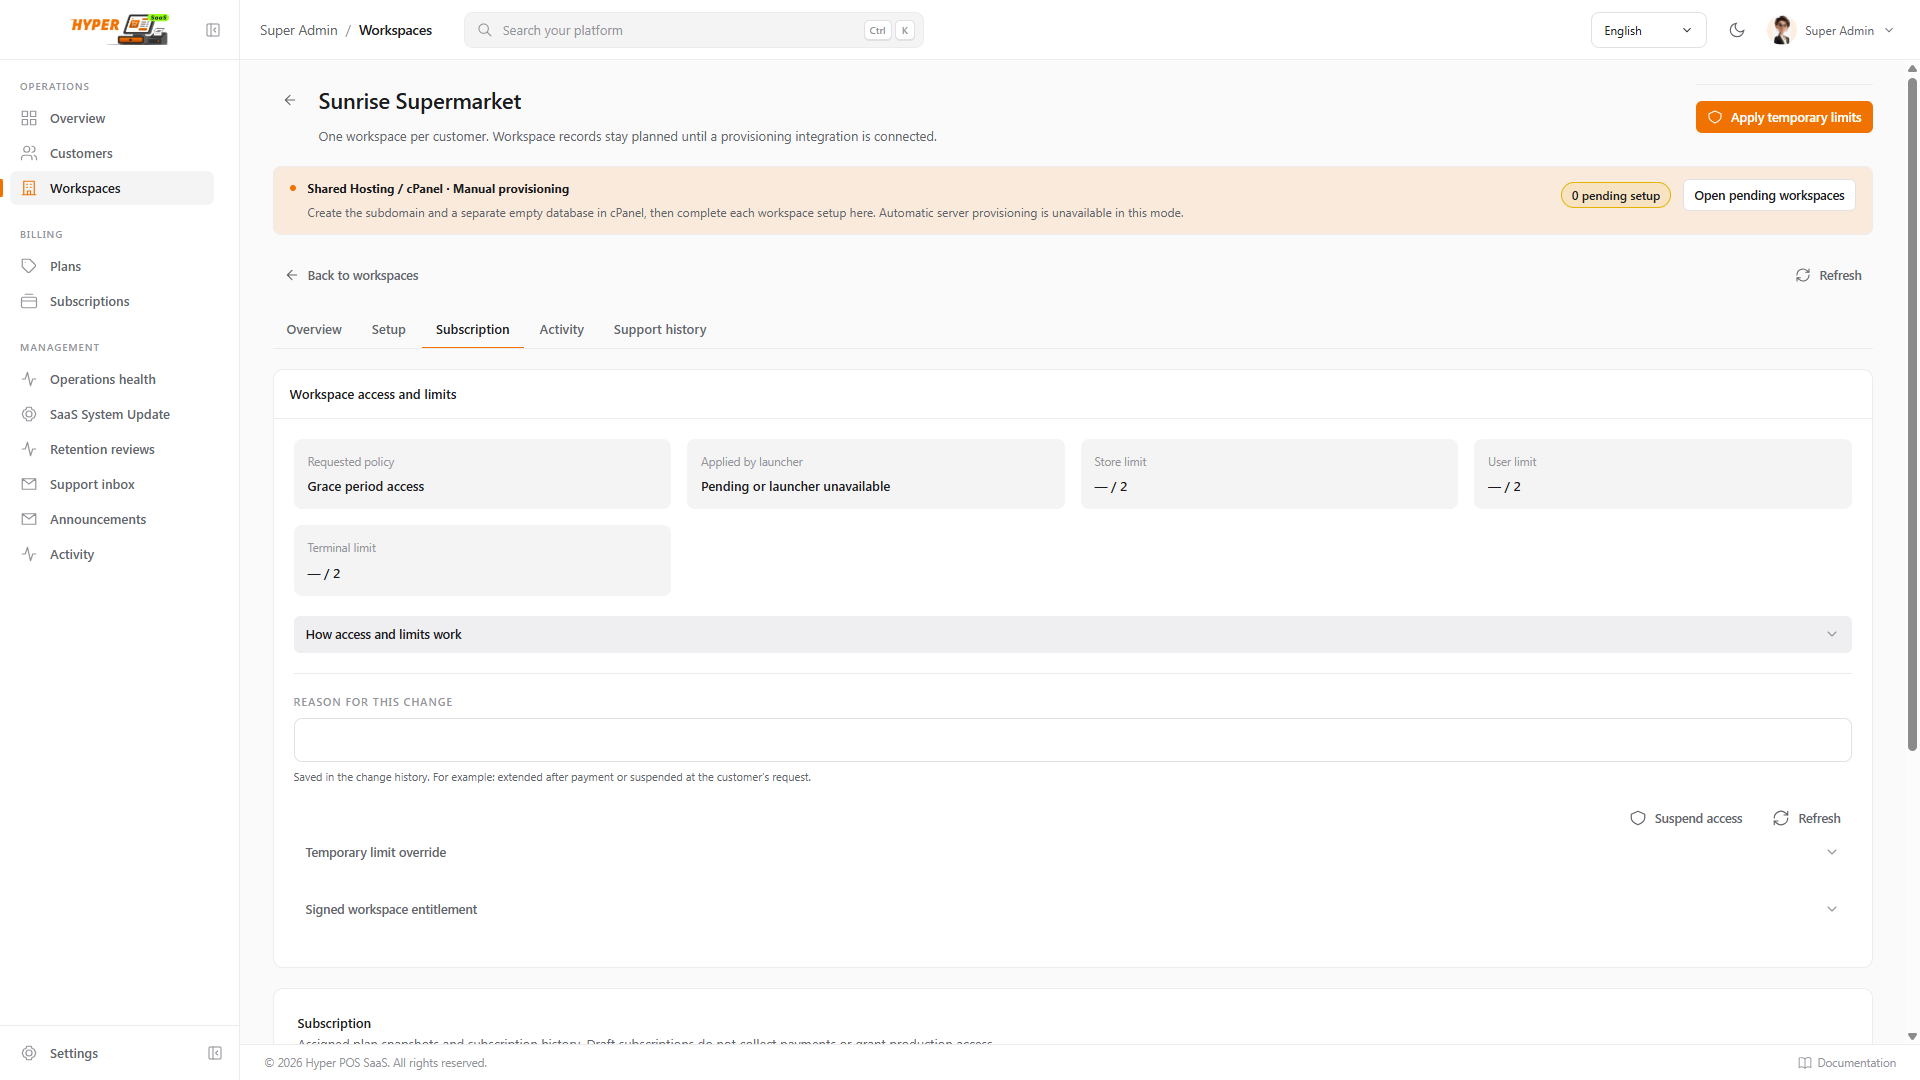Click Back to workspaces link
This screenshot has width=1920, height=1080.
click(x=352, y=275)
